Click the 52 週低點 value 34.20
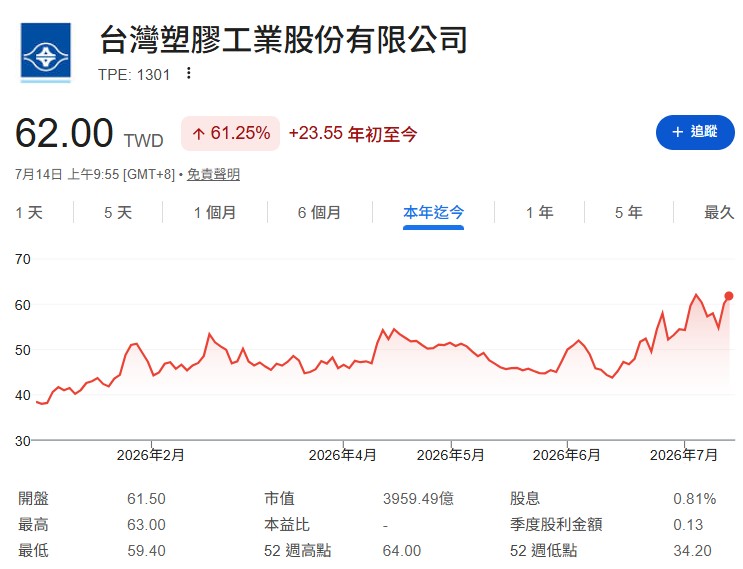The image size is (743, 569). pyautogui.click(x=692, y=551)
